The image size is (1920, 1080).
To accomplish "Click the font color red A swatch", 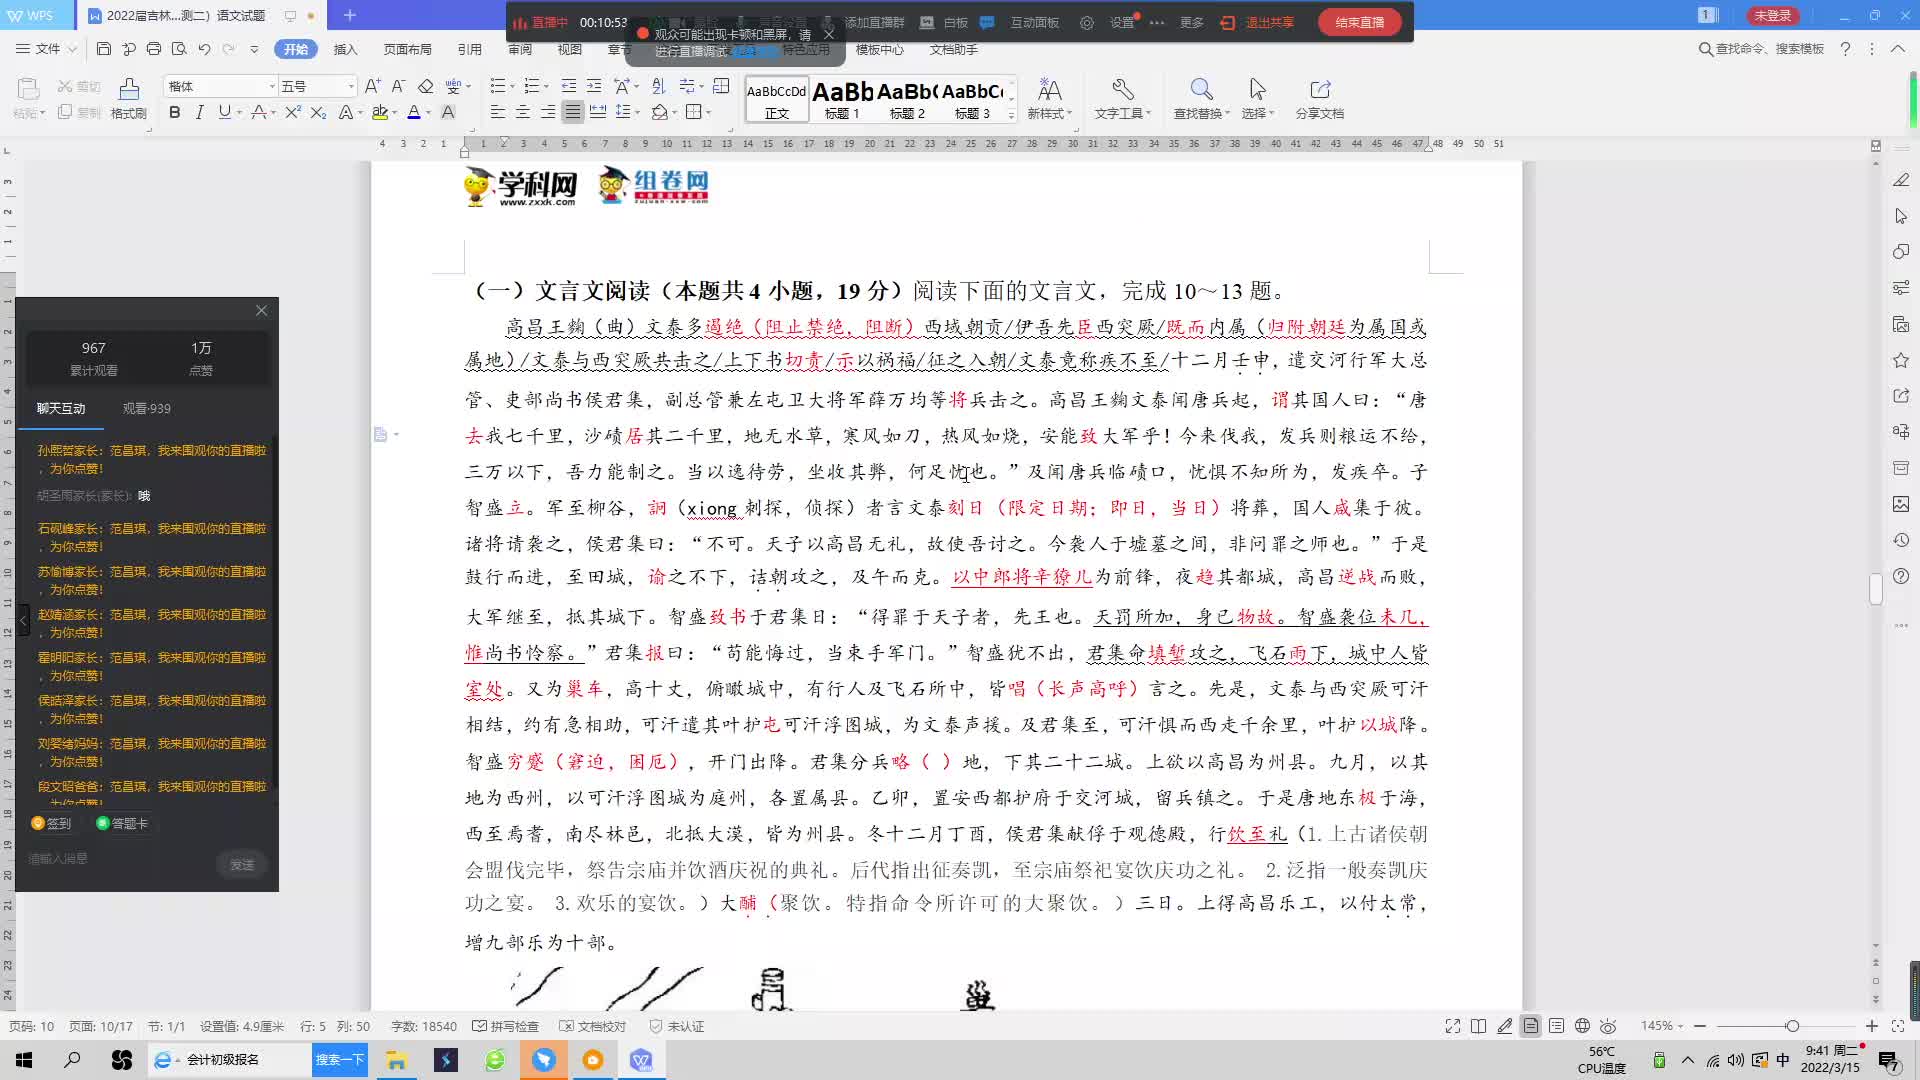I will 413,112.
